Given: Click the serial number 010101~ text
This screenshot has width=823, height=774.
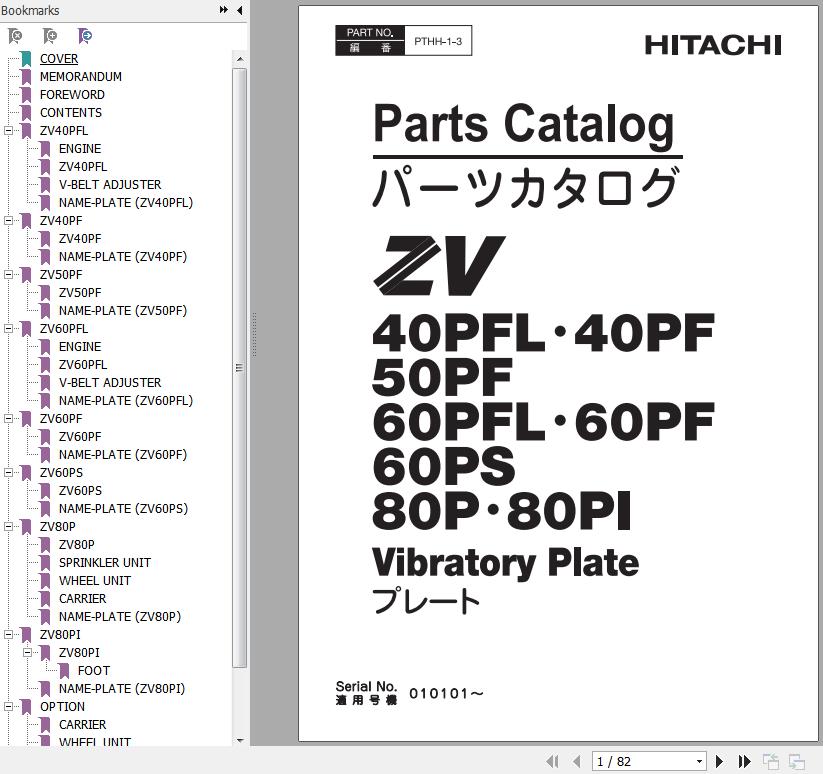Looking at the screenshot, I should [x=446, y=694].
